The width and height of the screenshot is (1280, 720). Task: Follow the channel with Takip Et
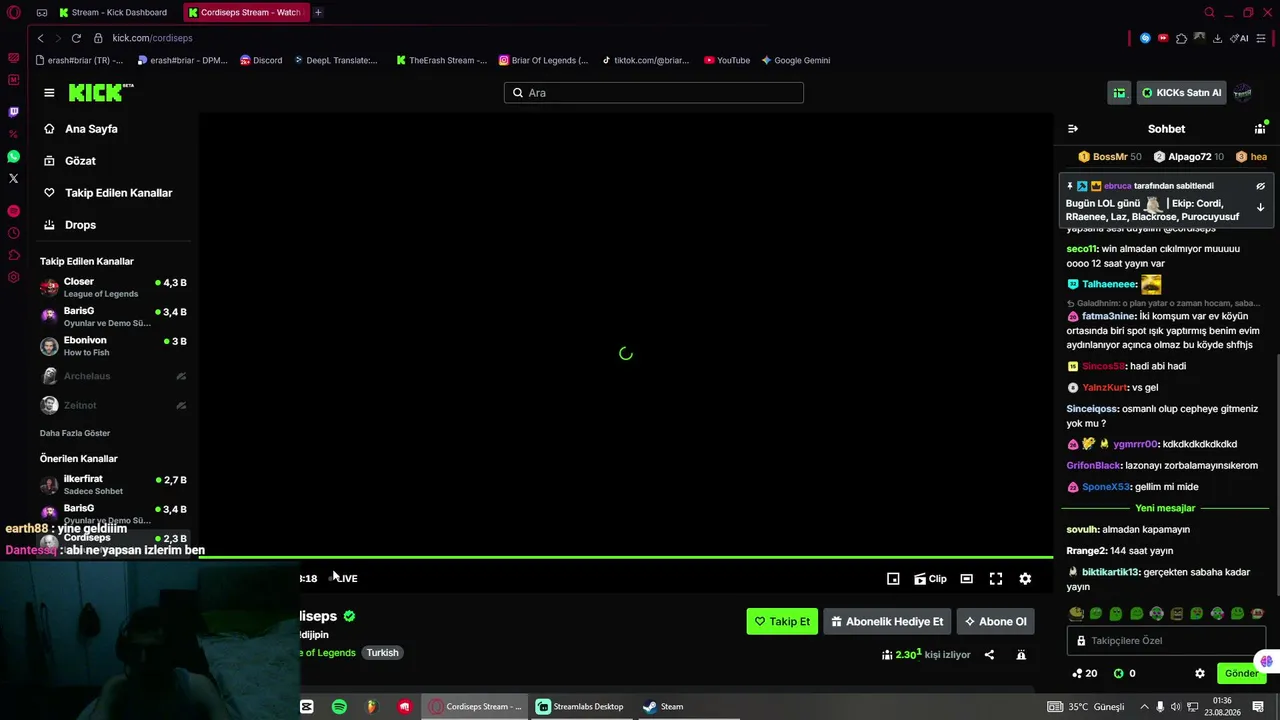(782, 621)
